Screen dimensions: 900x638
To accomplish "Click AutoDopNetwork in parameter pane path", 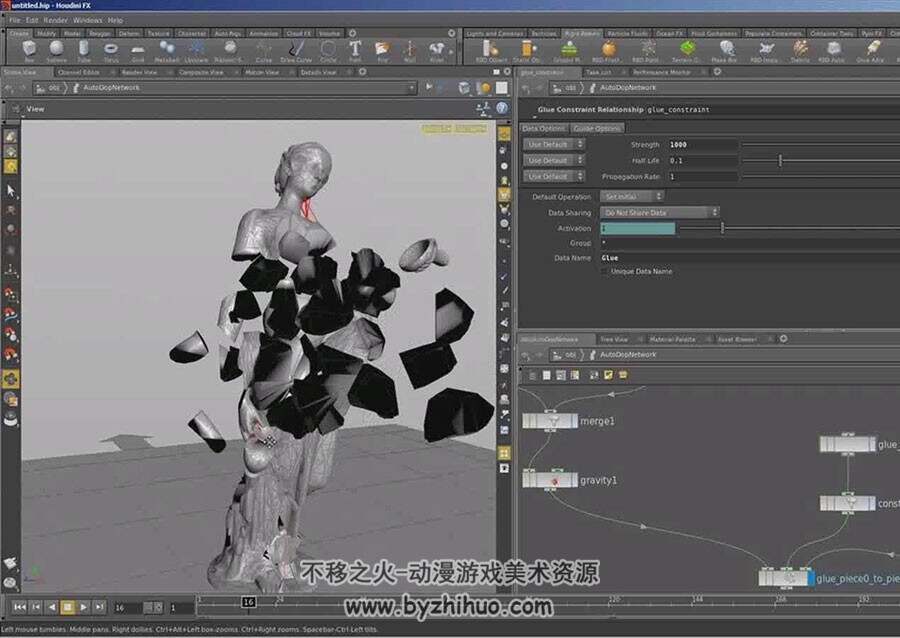I will 627,88.
